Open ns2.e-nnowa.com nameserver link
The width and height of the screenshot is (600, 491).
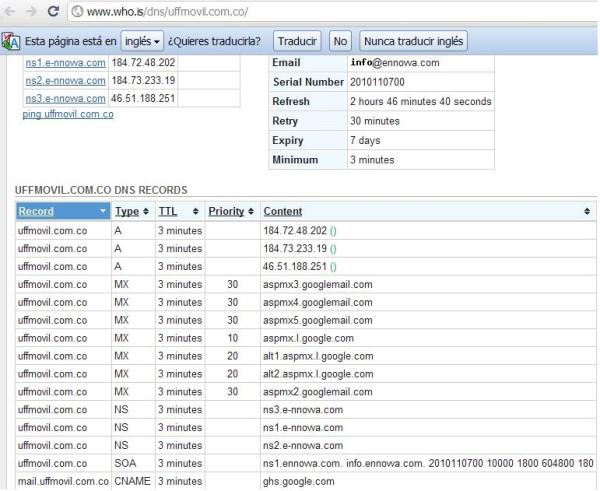pyautogui.click(x=65, y=81)
